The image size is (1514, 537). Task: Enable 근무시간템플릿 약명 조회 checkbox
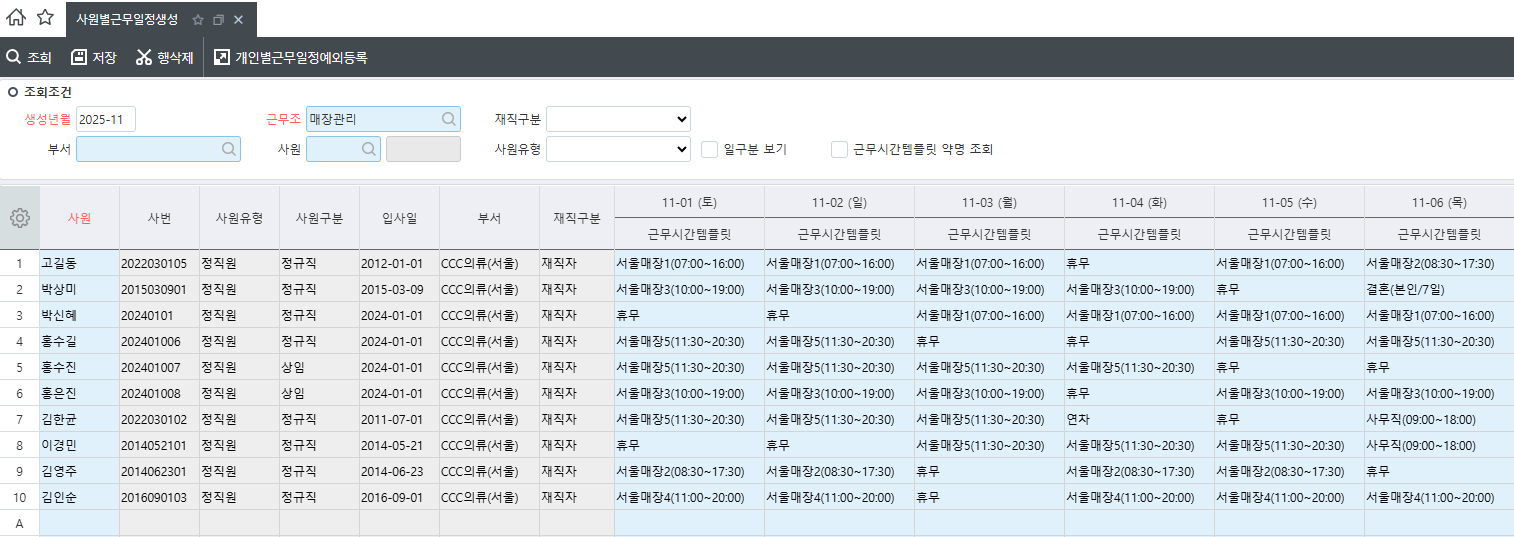840,149
